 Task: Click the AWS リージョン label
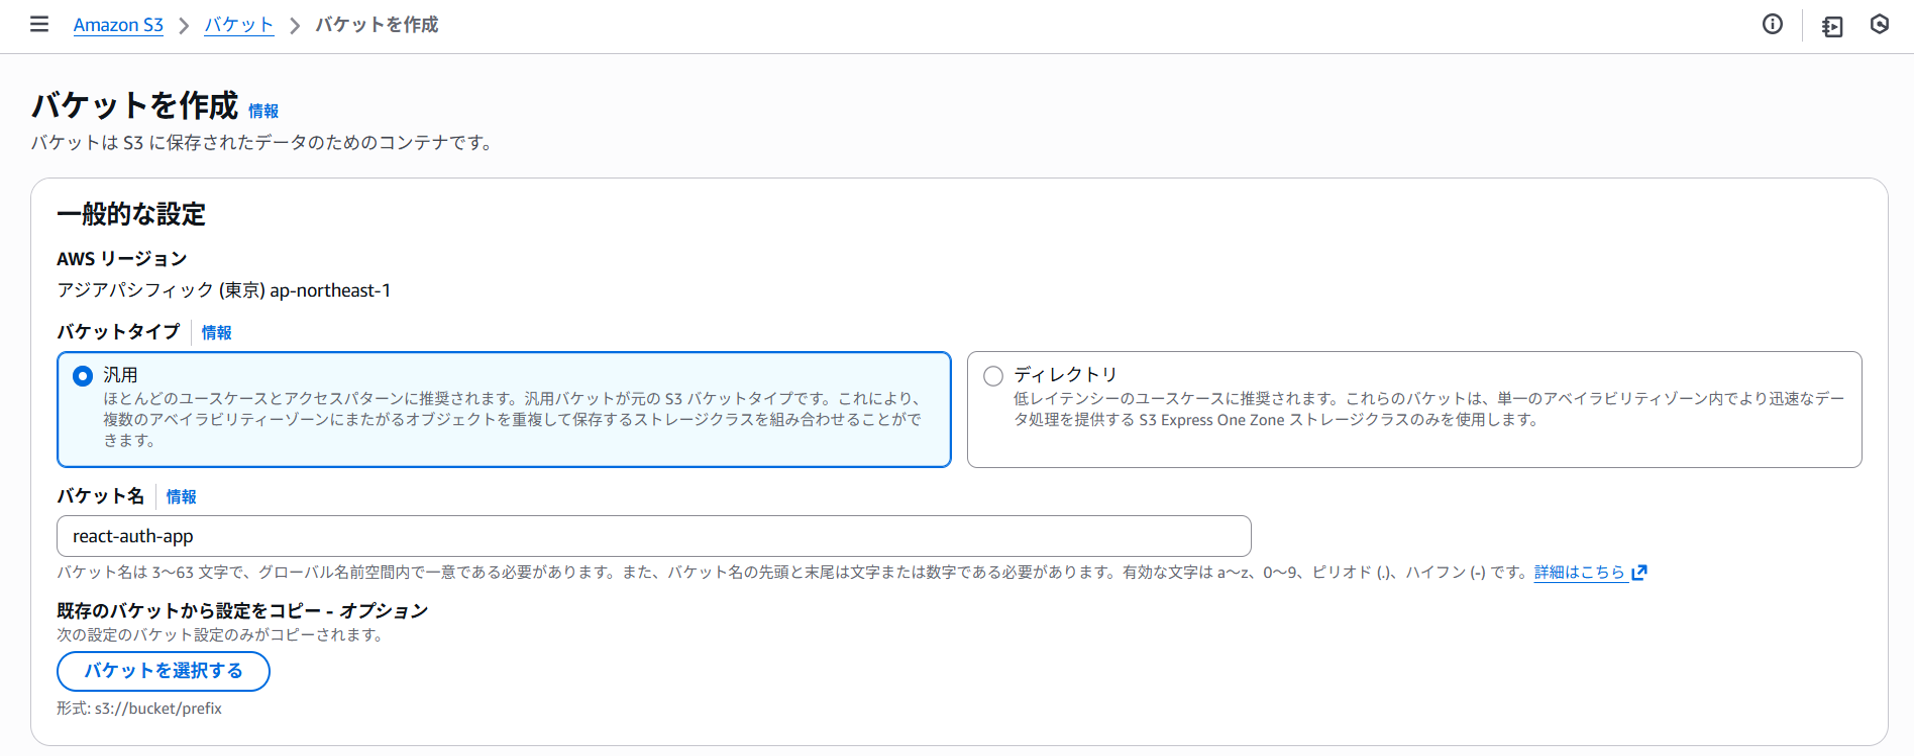(122, 259)
